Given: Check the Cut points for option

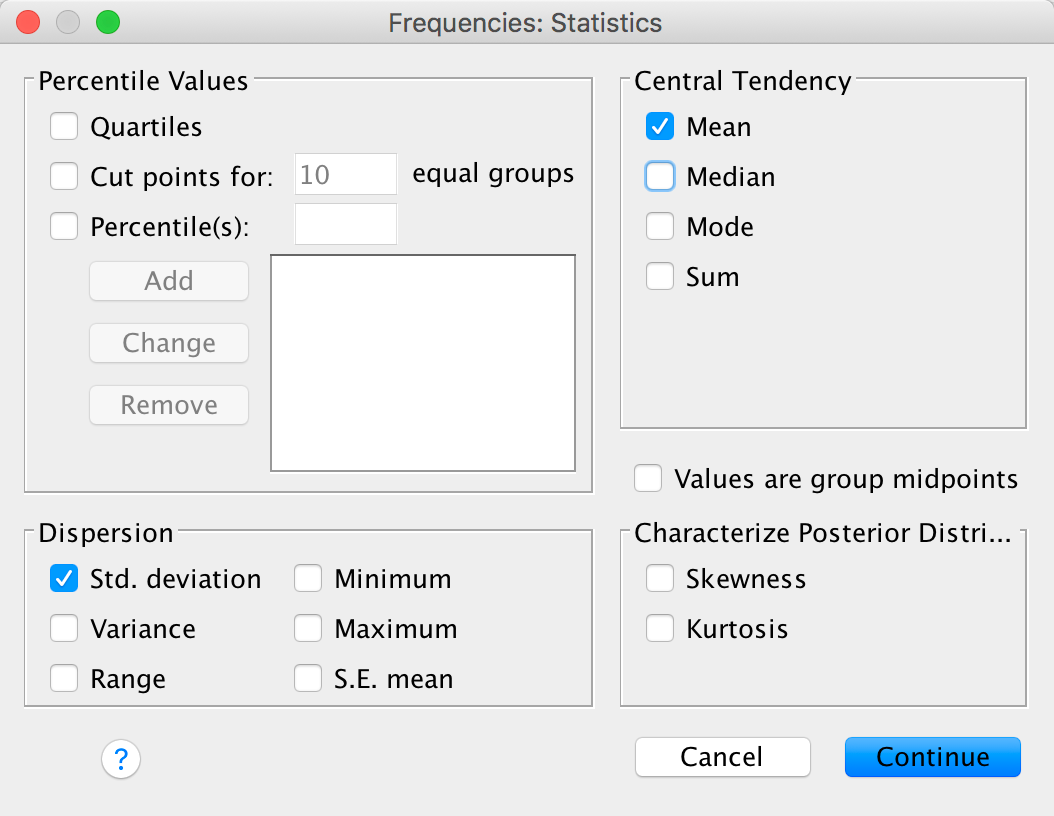Looking at the screenshot, I should [64, 177].
